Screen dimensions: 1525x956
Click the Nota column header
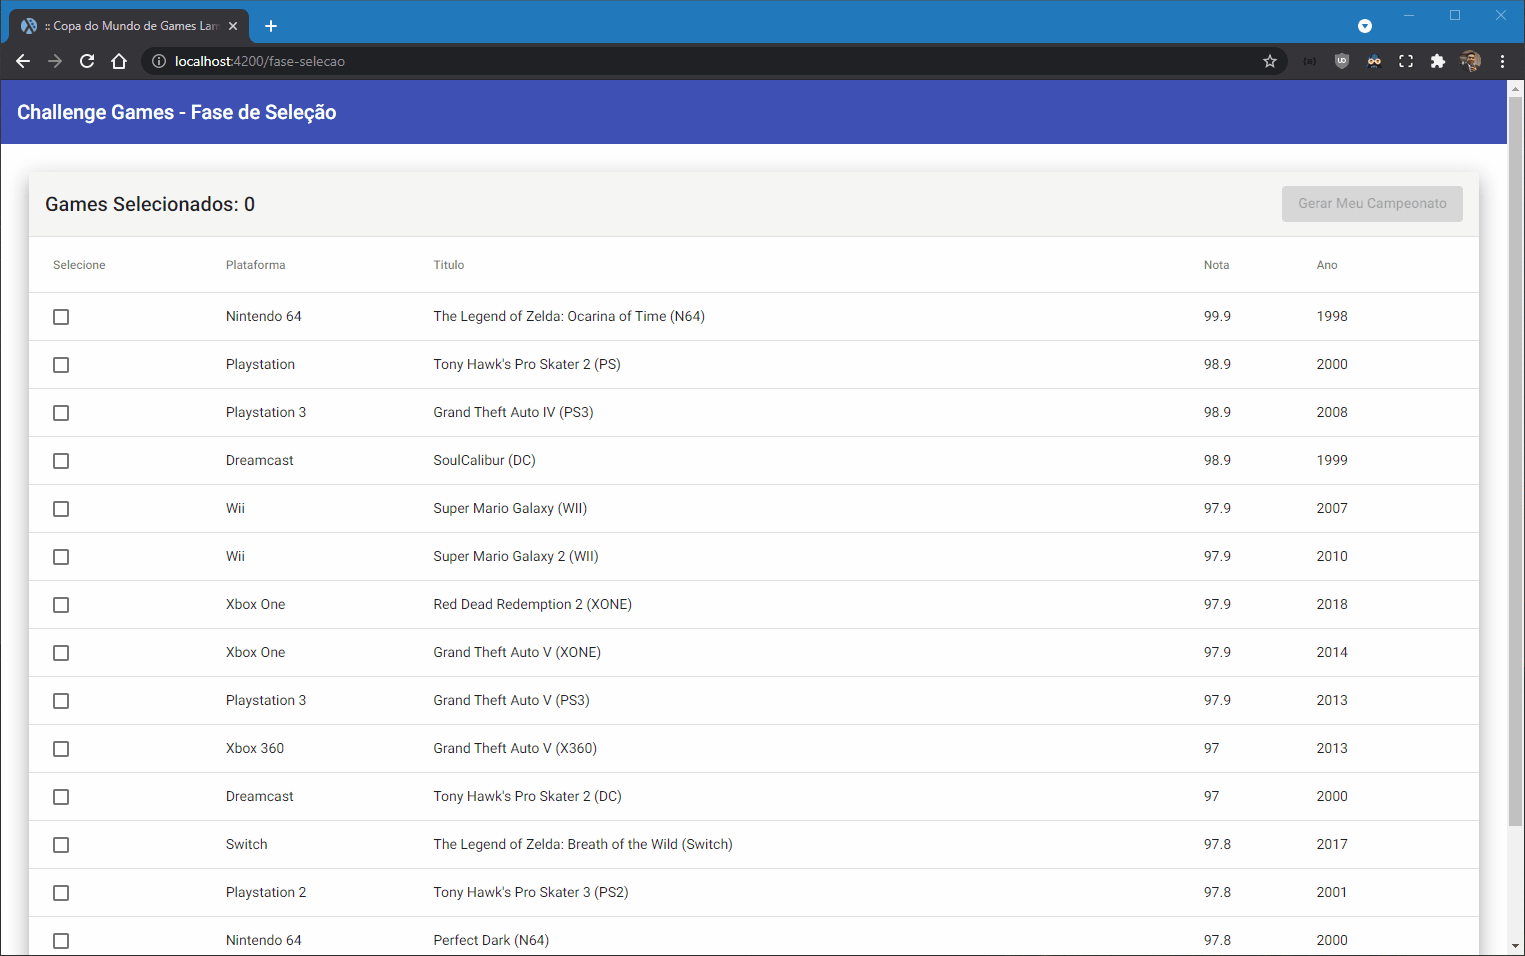(x=1216, y=265)
